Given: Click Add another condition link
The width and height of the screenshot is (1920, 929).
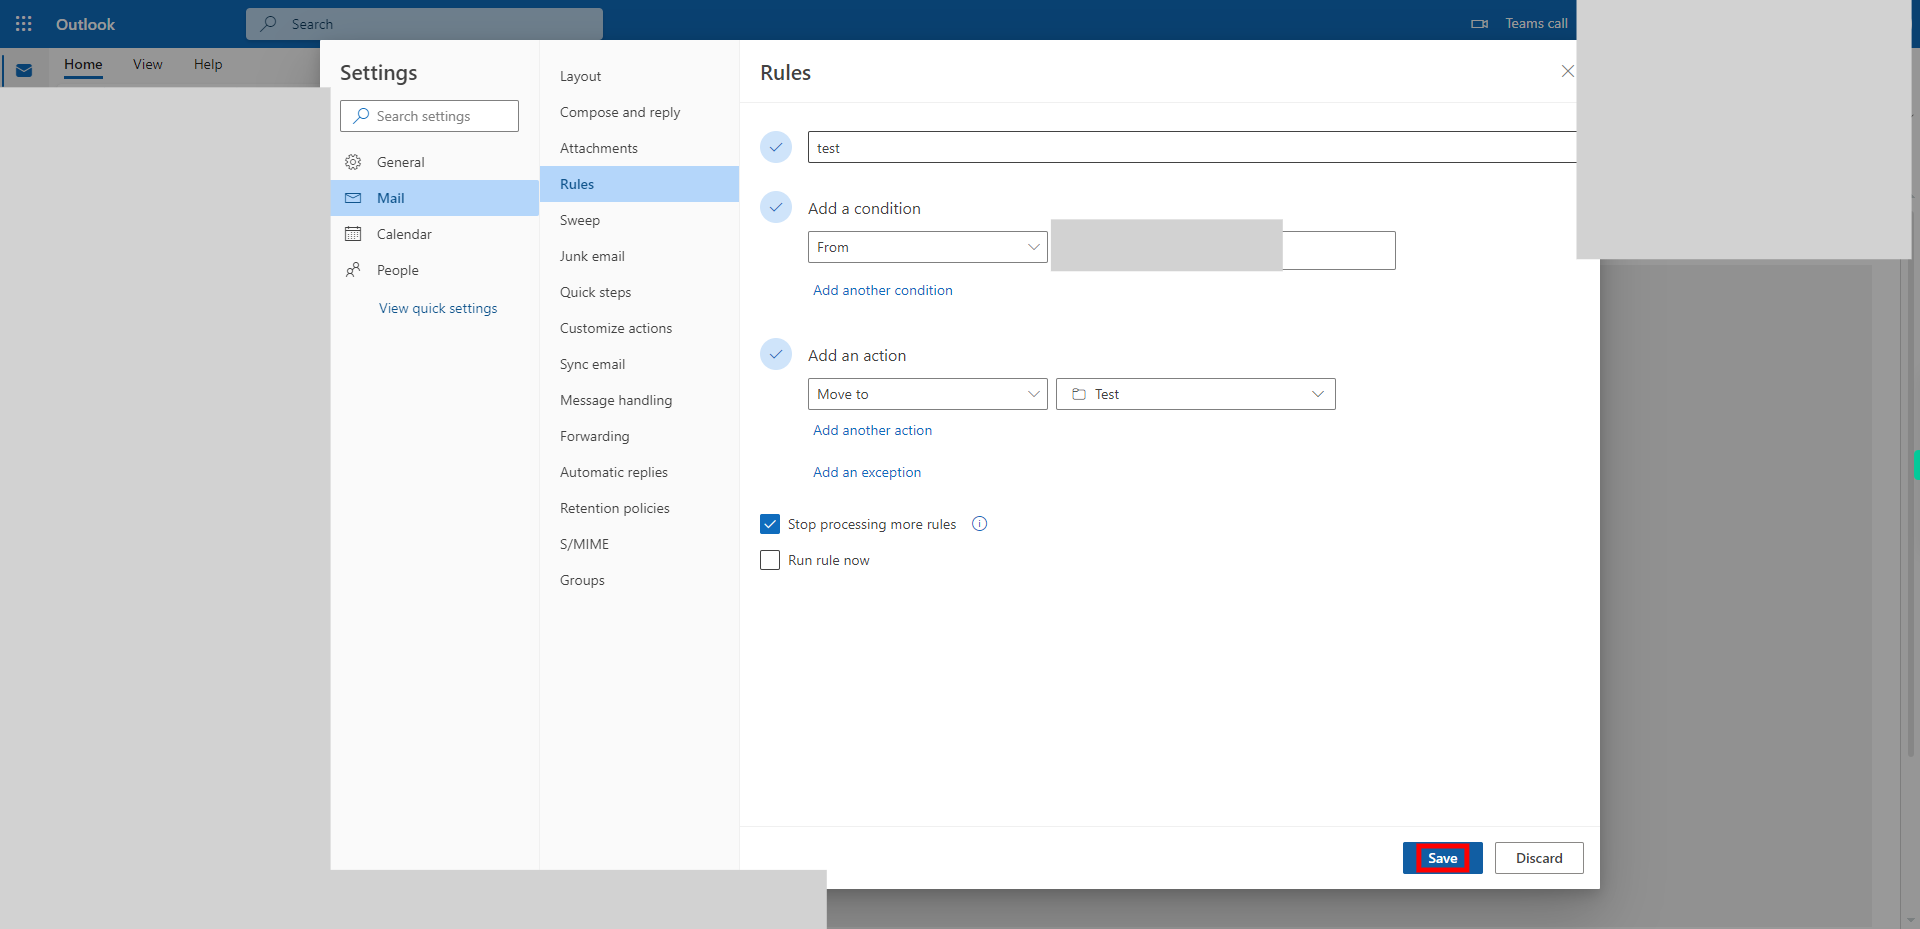Looking at the screenshot, I should [x=883, y=290].
